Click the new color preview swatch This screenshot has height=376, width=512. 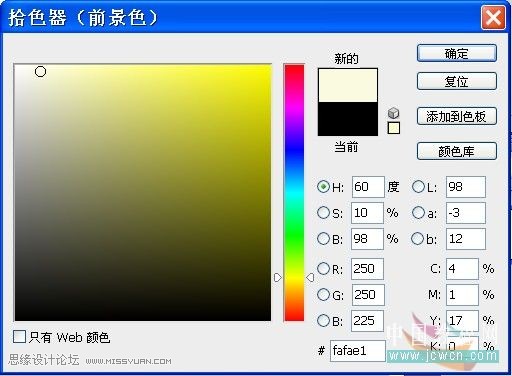pyautogui.click(x=348, y=85)
